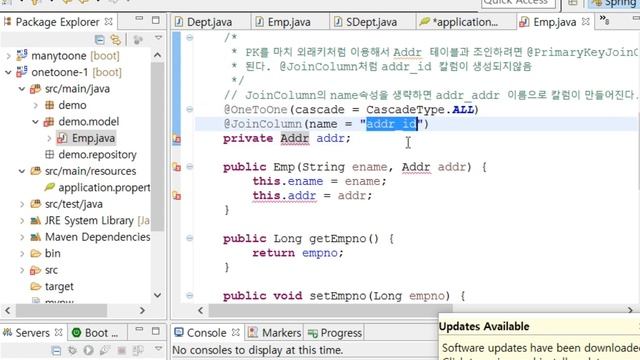This screenshot has width=640, height=360.
Task: Click Open Perspective icon
Action: point(573,3)
